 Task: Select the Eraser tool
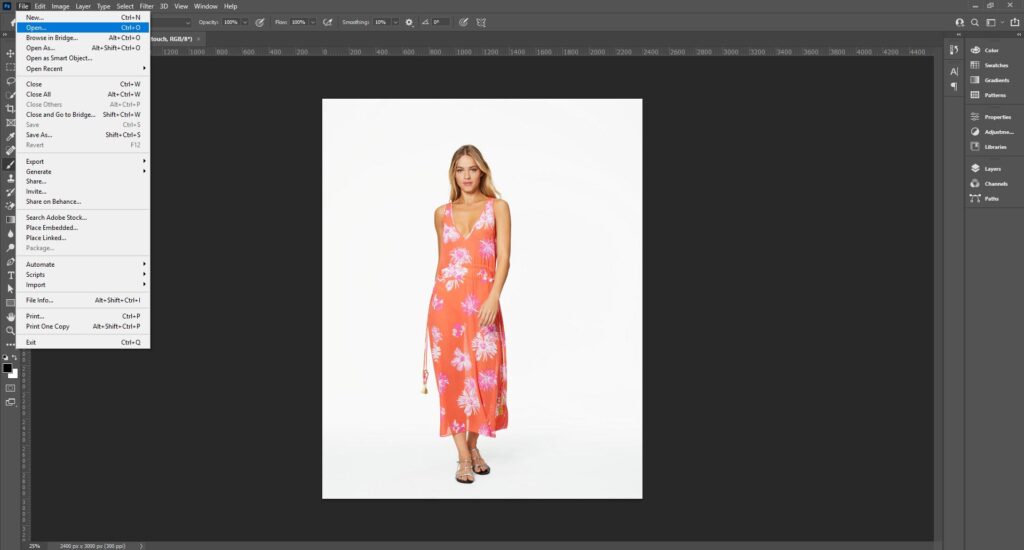tap(10, 205)
